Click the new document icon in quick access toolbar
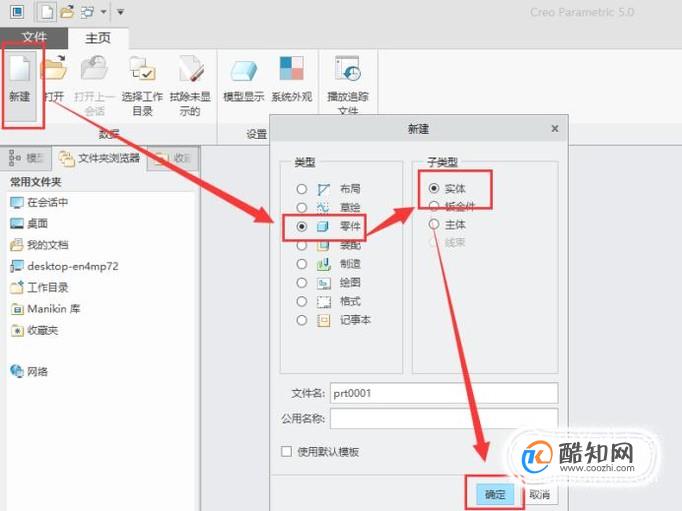Image resolution: width=682 pixels, height=511 pixels. point(46,12)
